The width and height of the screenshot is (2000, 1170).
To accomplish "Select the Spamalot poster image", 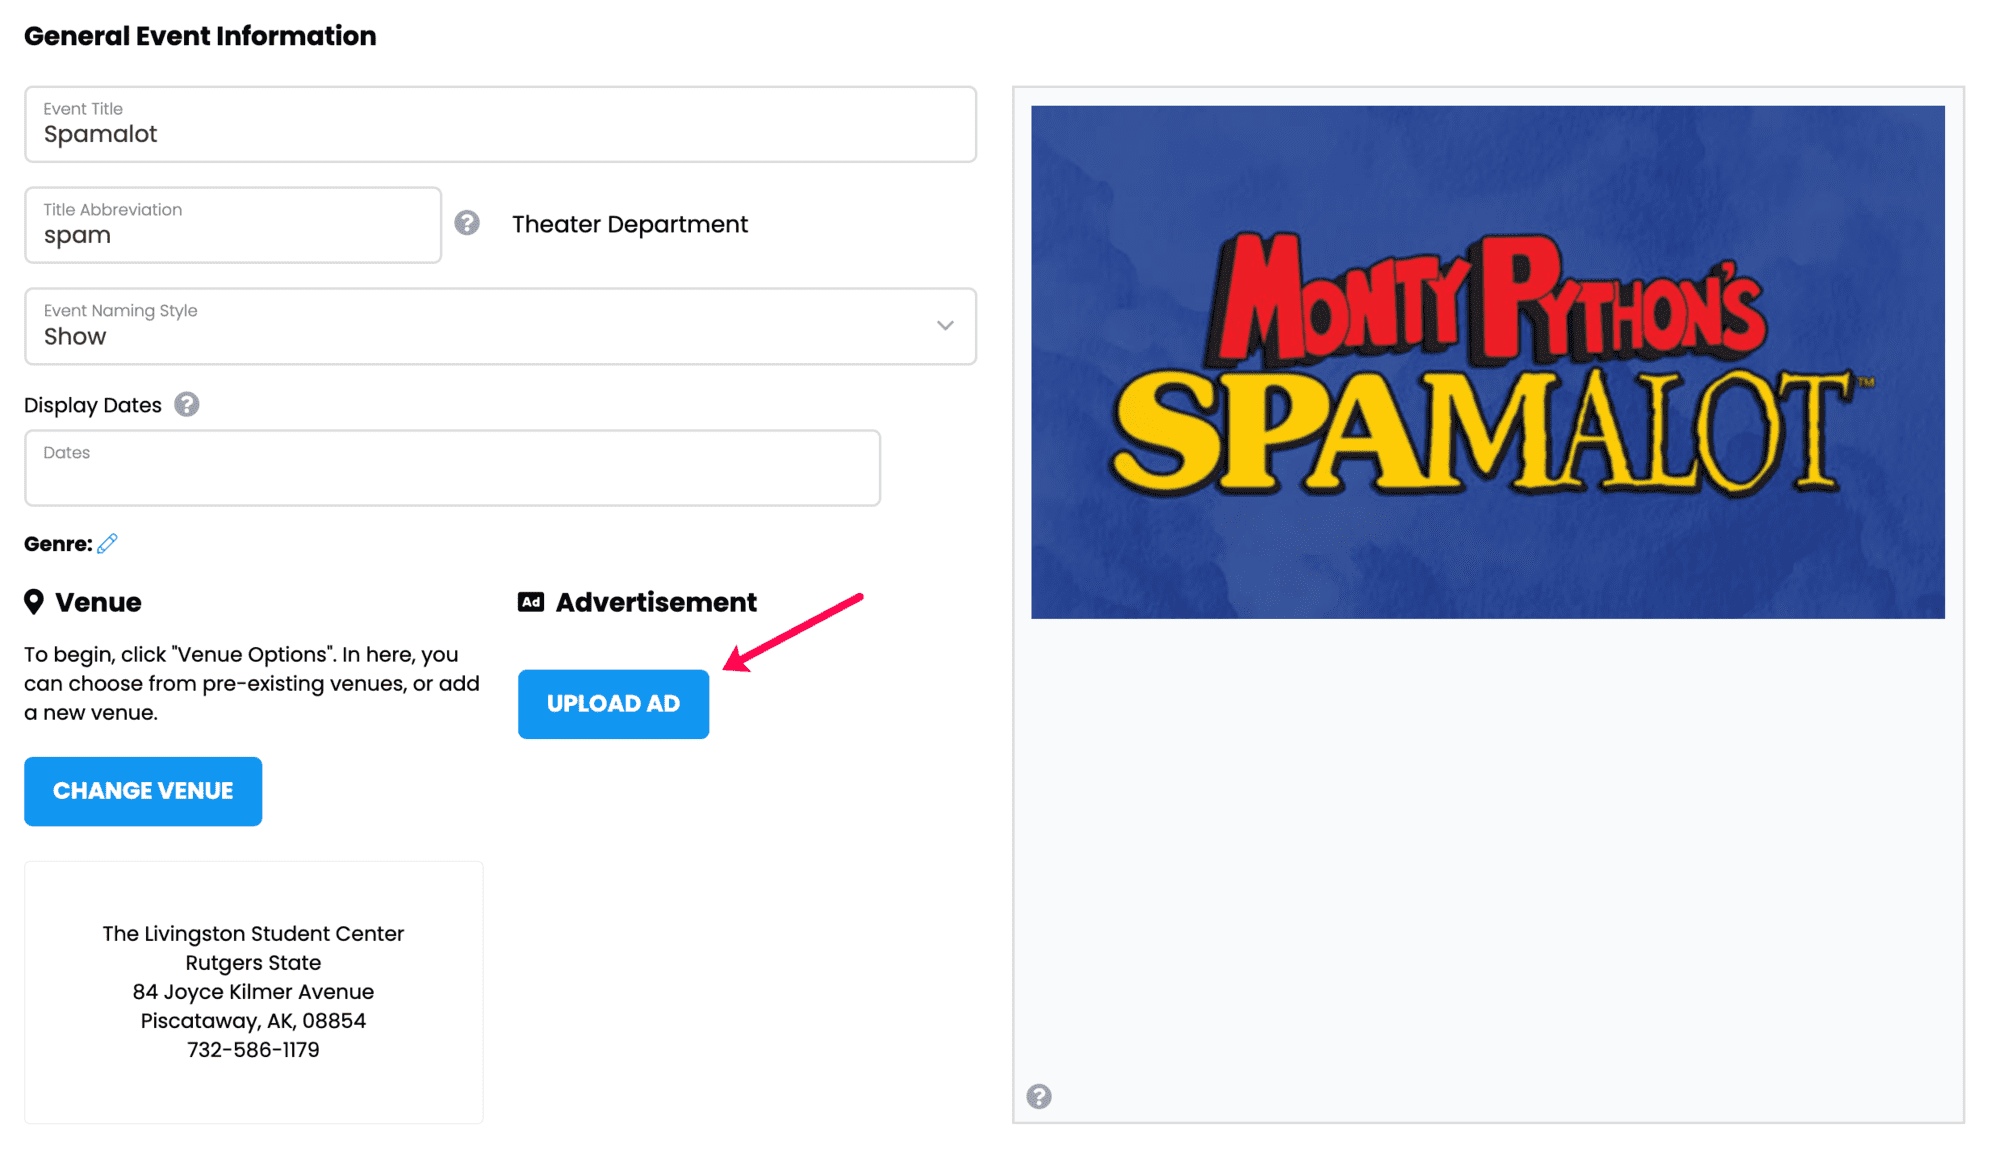I will click(x=1488, y=362).
